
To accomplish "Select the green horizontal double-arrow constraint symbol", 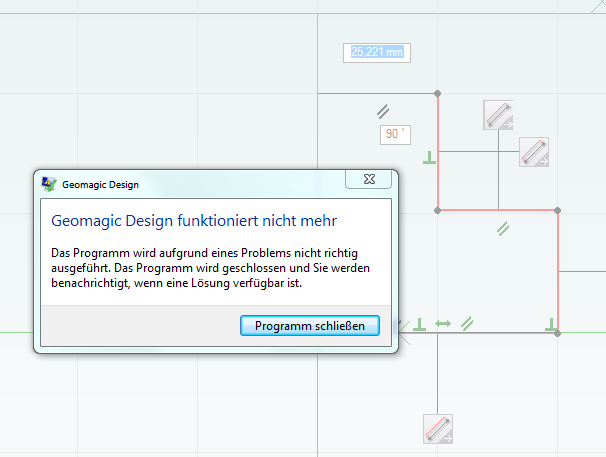I will pyautogui.click(x=443, y=323).
